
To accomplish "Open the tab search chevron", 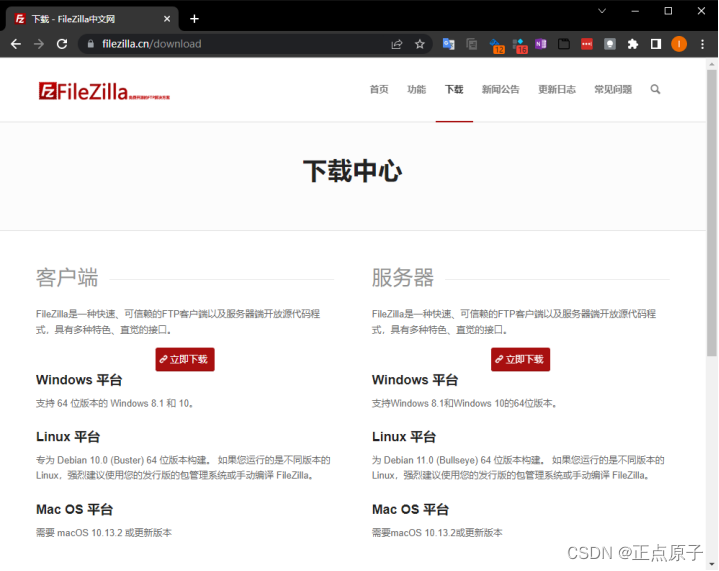I will pos(602,11).
